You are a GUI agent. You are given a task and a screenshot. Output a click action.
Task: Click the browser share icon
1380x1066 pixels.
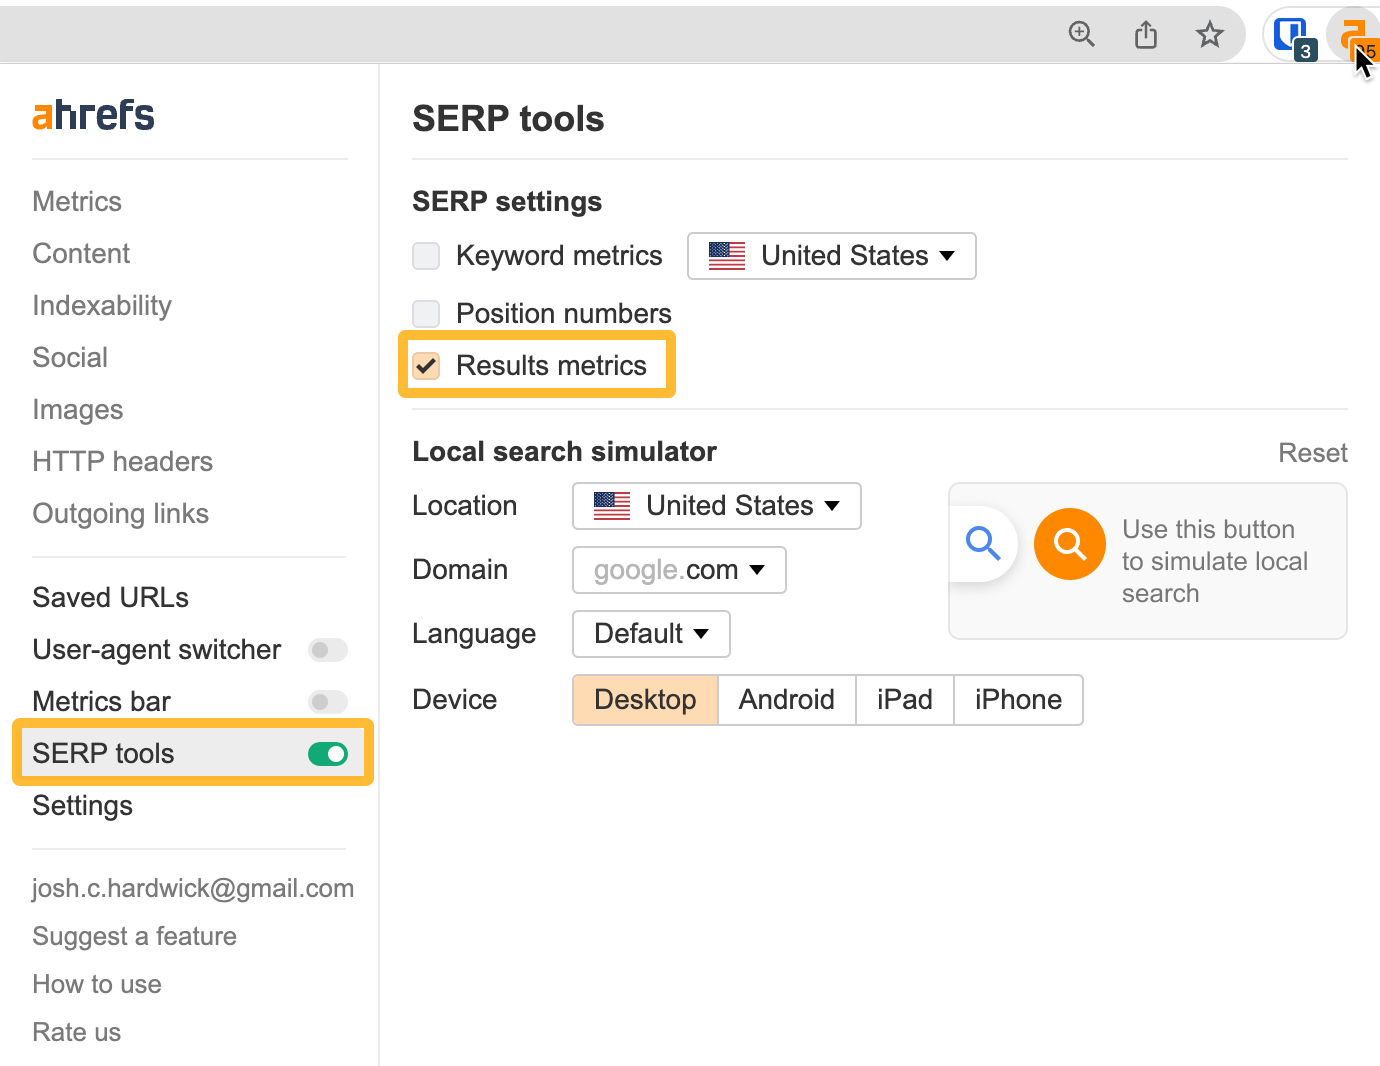pos(1146,34)
